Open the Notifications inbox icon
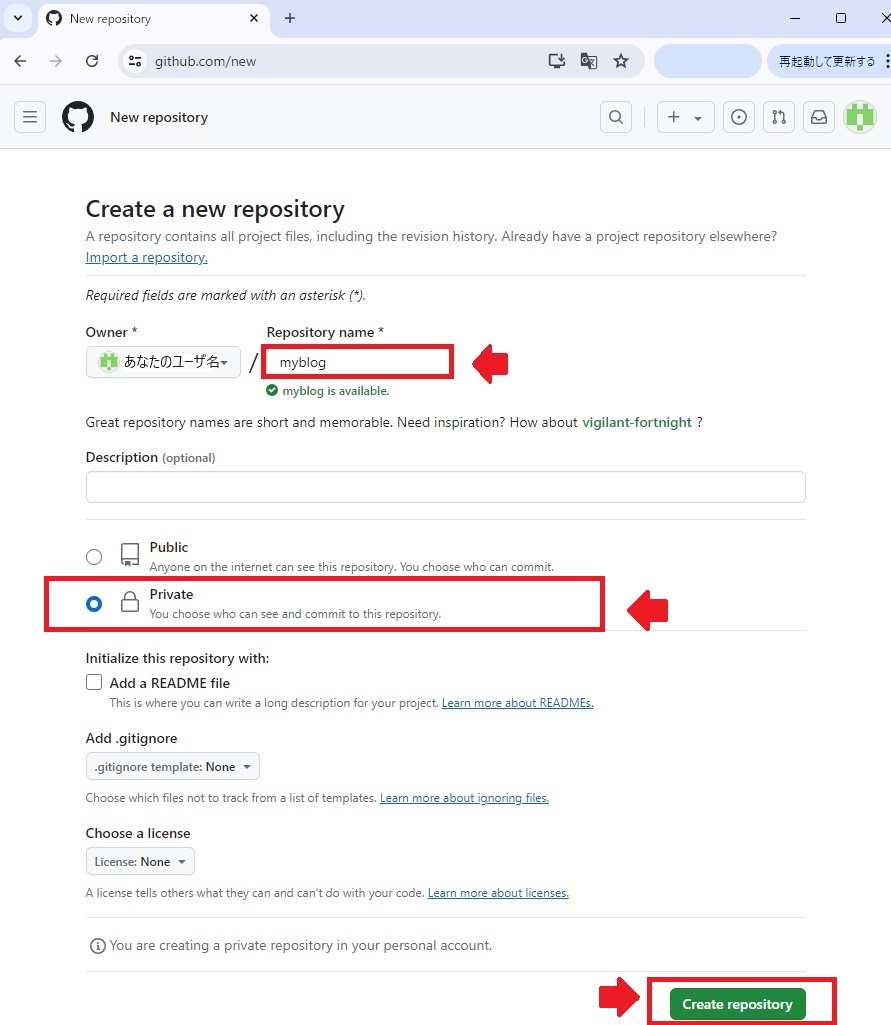This screenshot has width=891, height=1025. click(819, 117)
